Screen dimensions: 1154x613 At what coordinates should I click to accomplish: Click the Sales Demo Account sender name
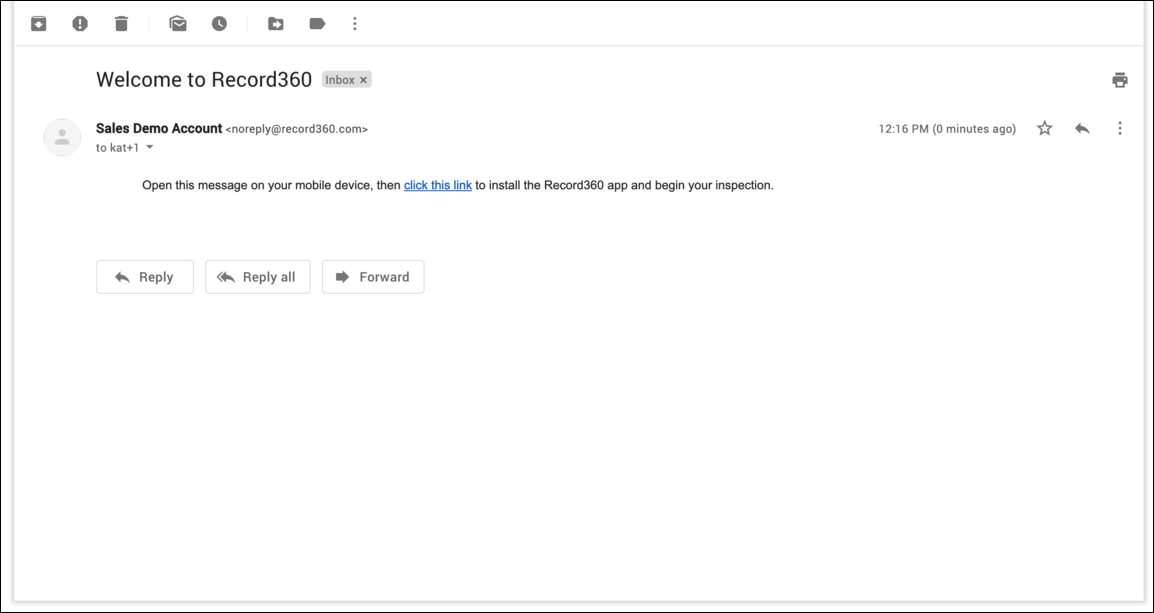coord(159,128)
